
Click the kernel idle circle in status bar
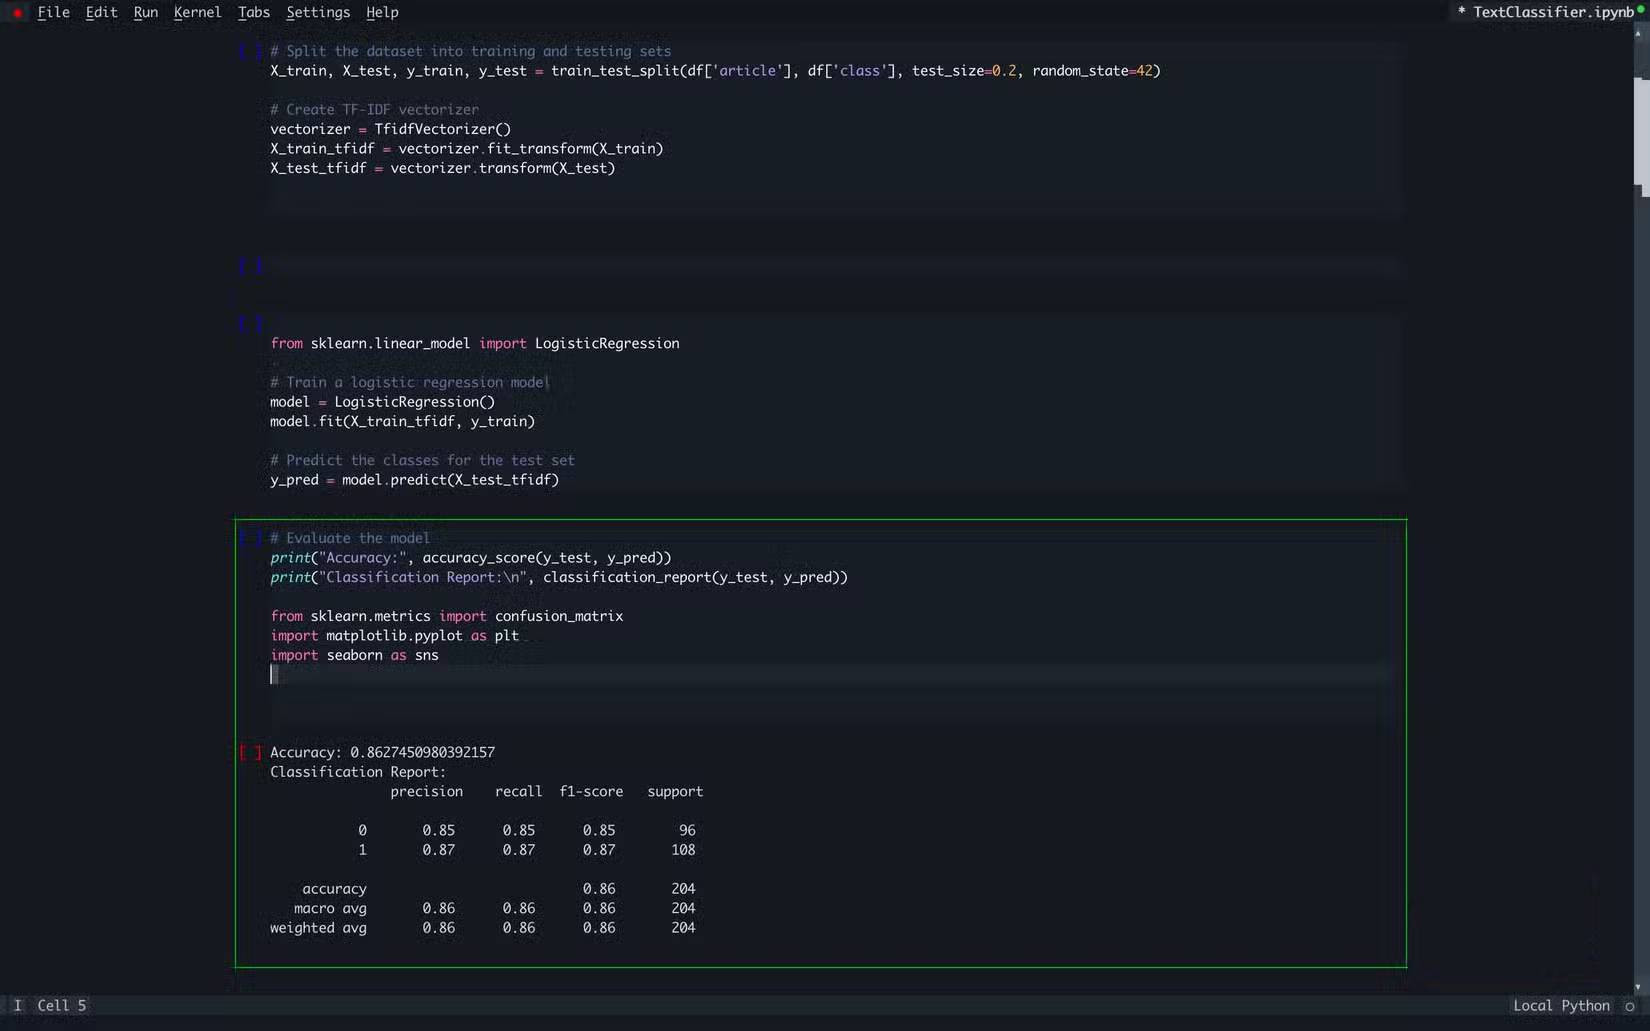tap(1629, 1006)
